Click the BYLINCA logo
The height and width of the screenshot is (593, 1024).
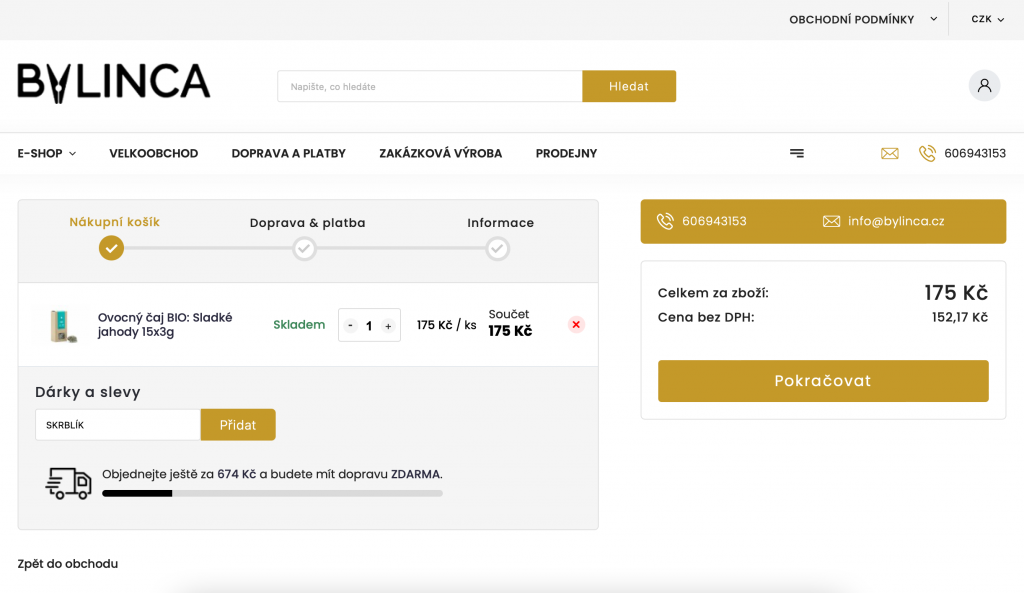pos(114,83)
